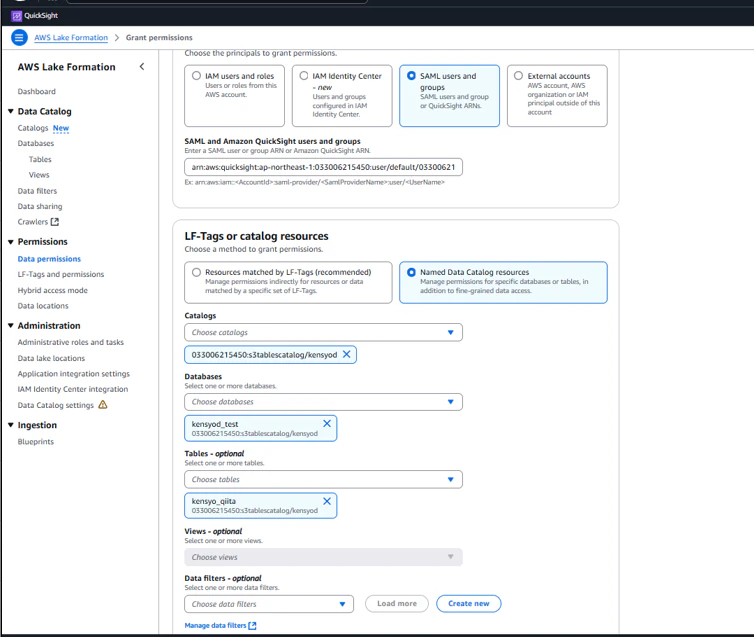The height and width of the screenshot is (637, 754).
Task: Open LF-Tags and permissions page
Action: coord(61,274)
